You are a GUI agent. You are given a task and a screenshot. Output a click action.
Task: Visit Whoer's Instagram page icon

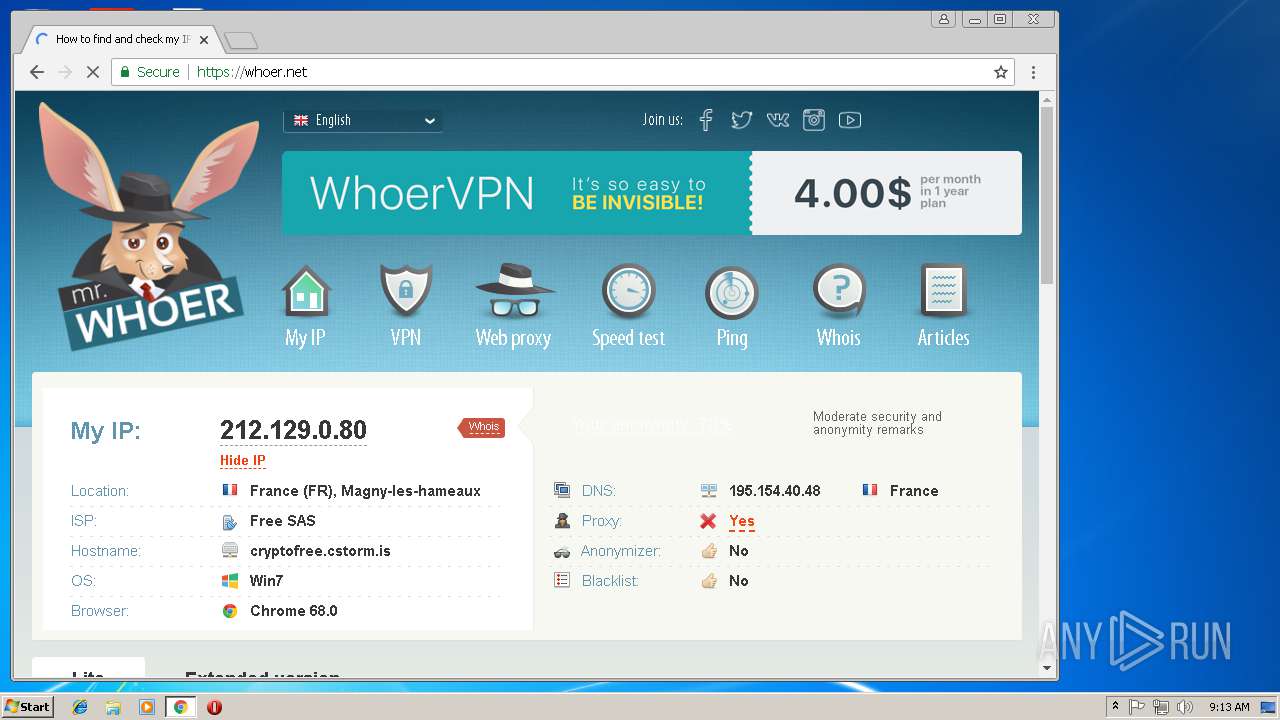click(x=814, y=120)
